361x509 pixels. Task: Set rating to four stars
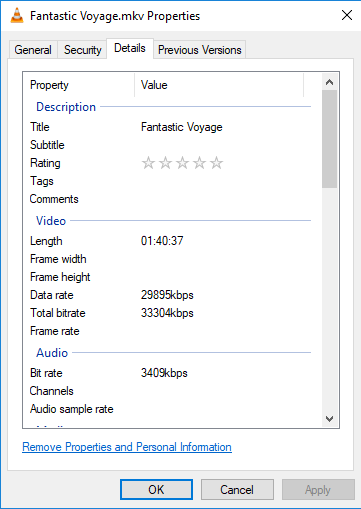click(199, 163)
